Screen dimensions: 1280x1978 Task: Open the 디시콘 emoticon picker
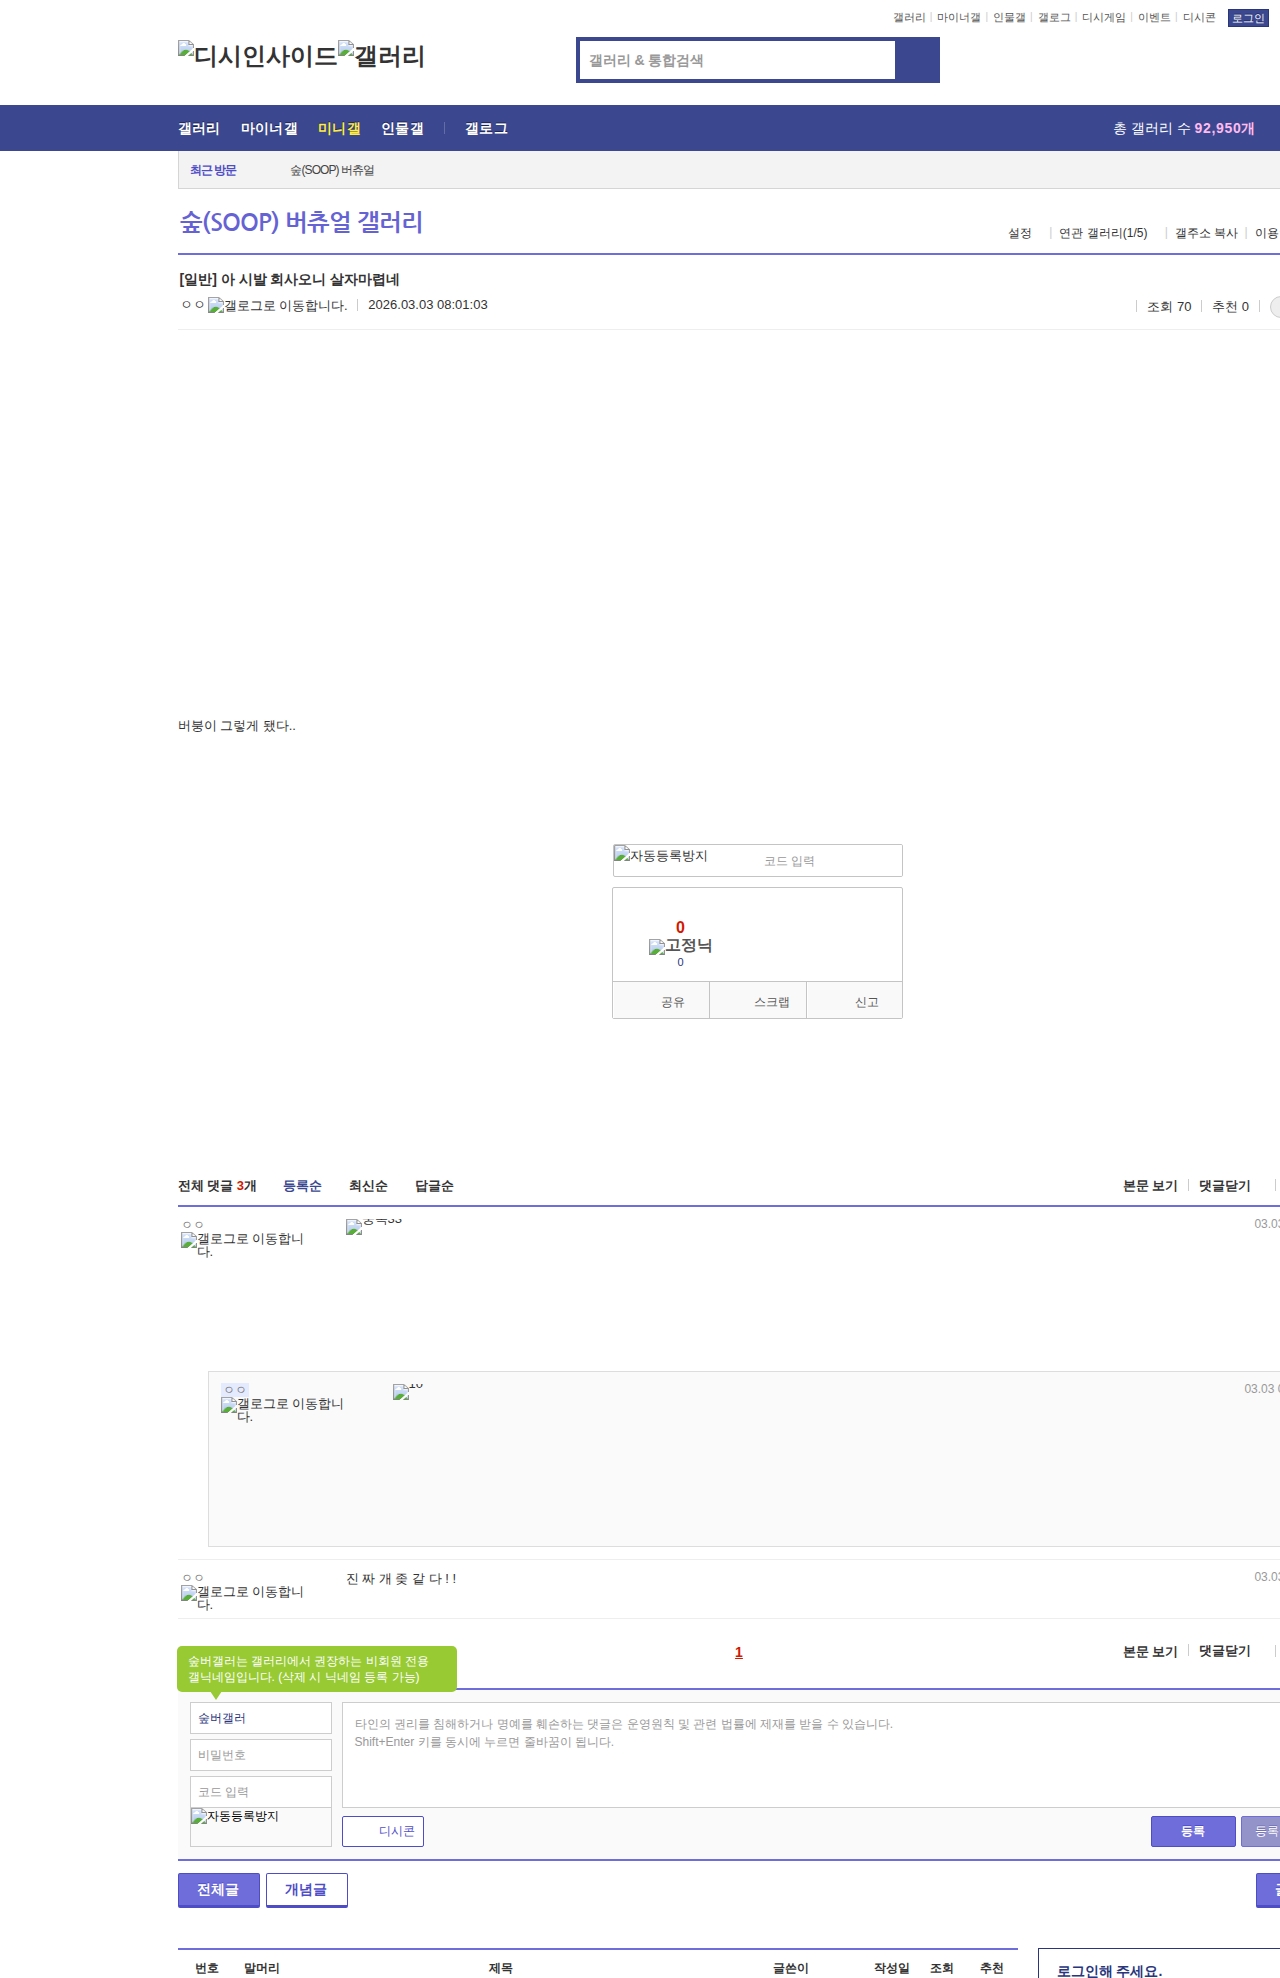(x=383, y=1831)
